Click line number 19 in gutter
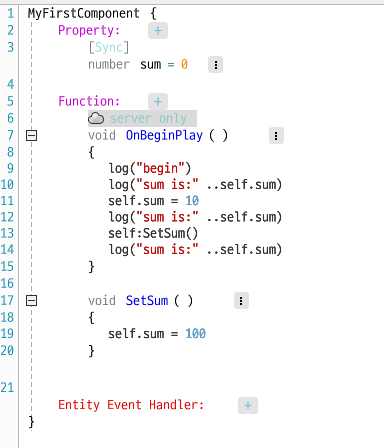The width and height of the screenshot is (384, 448). pyautogui.click(x=7, y=333)
